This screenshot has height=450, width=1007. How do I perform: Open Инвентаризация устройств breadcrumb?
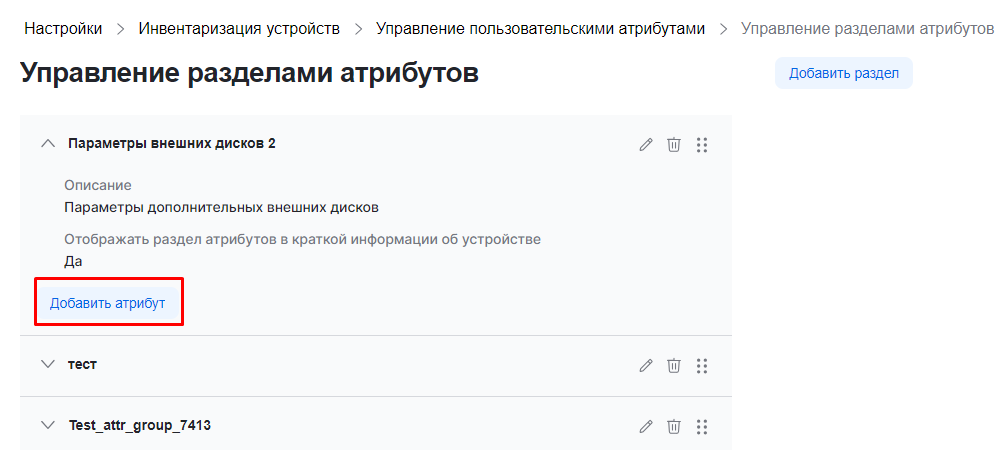point(239,29)
